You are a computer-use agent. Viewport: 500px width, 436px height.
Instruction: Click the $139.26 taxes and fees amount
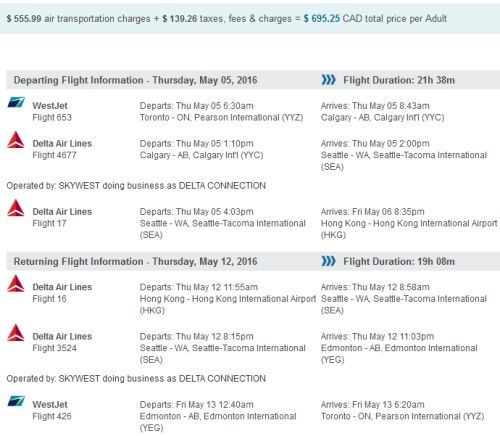(180, 18)
